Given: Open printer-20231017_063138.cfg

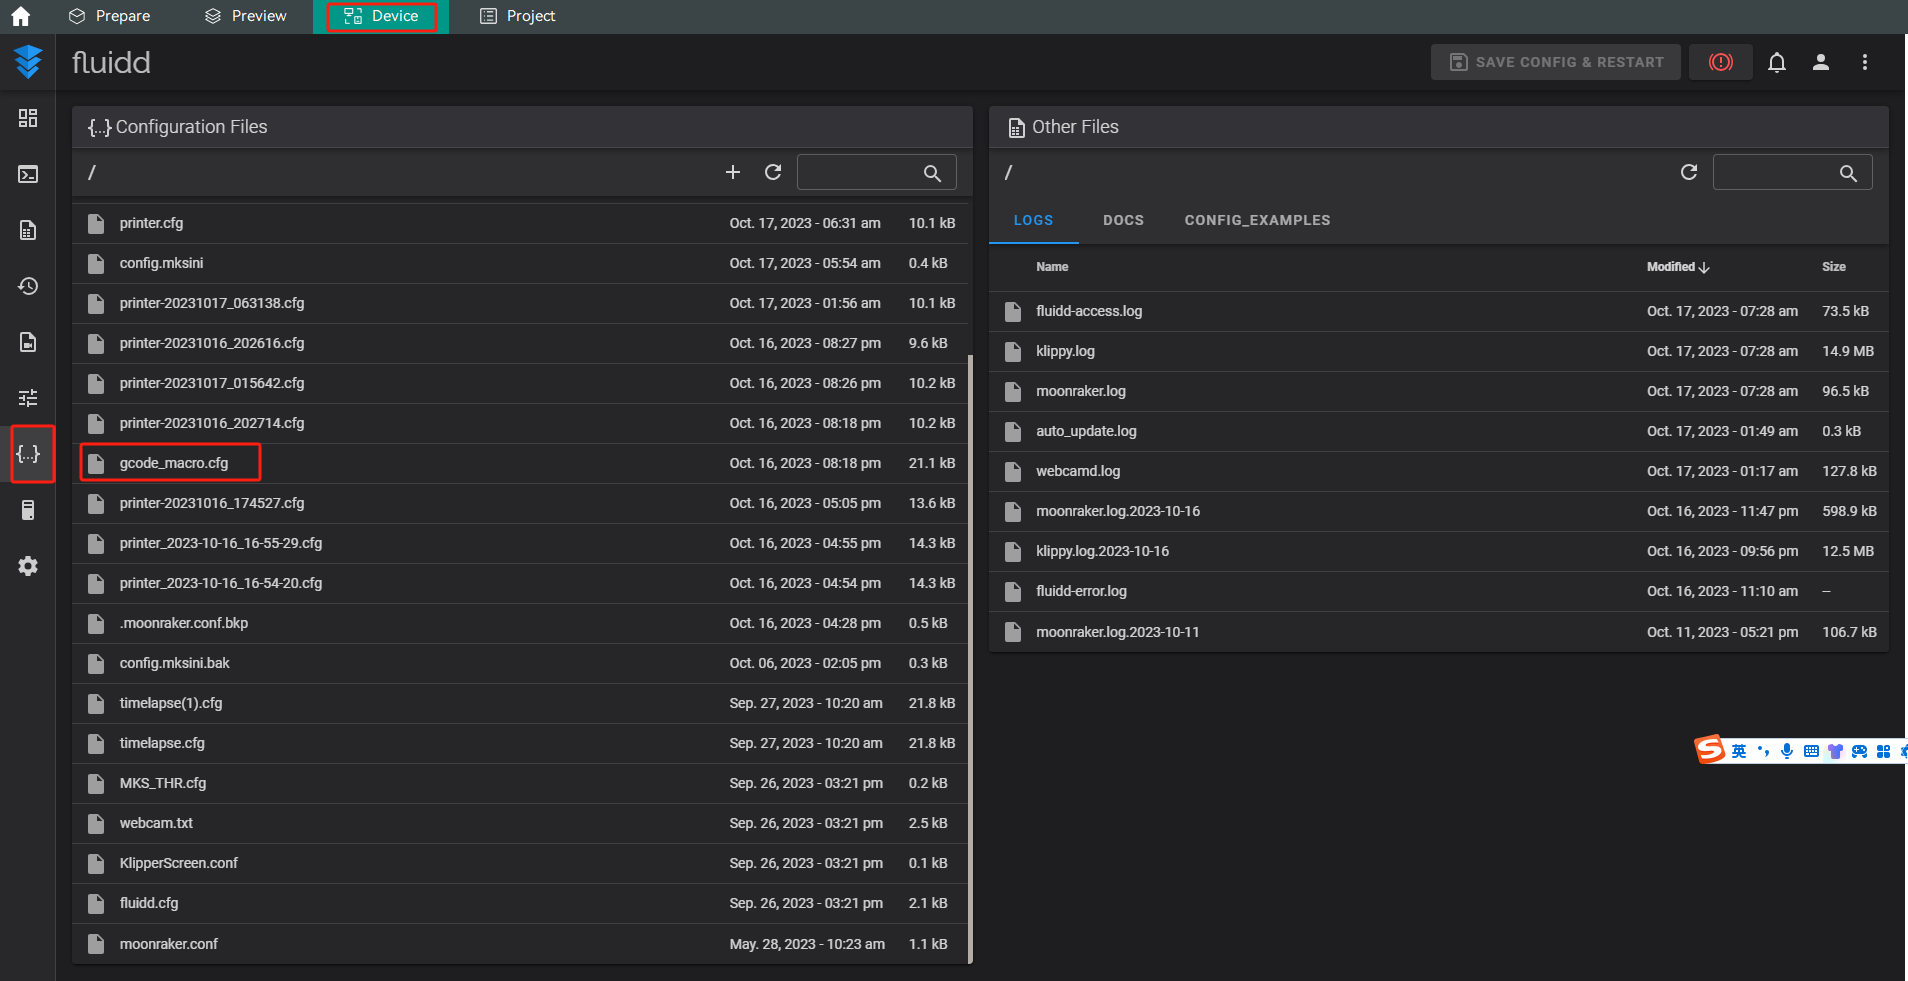Looking at the screenshot, I should click(x=520, y=303).
